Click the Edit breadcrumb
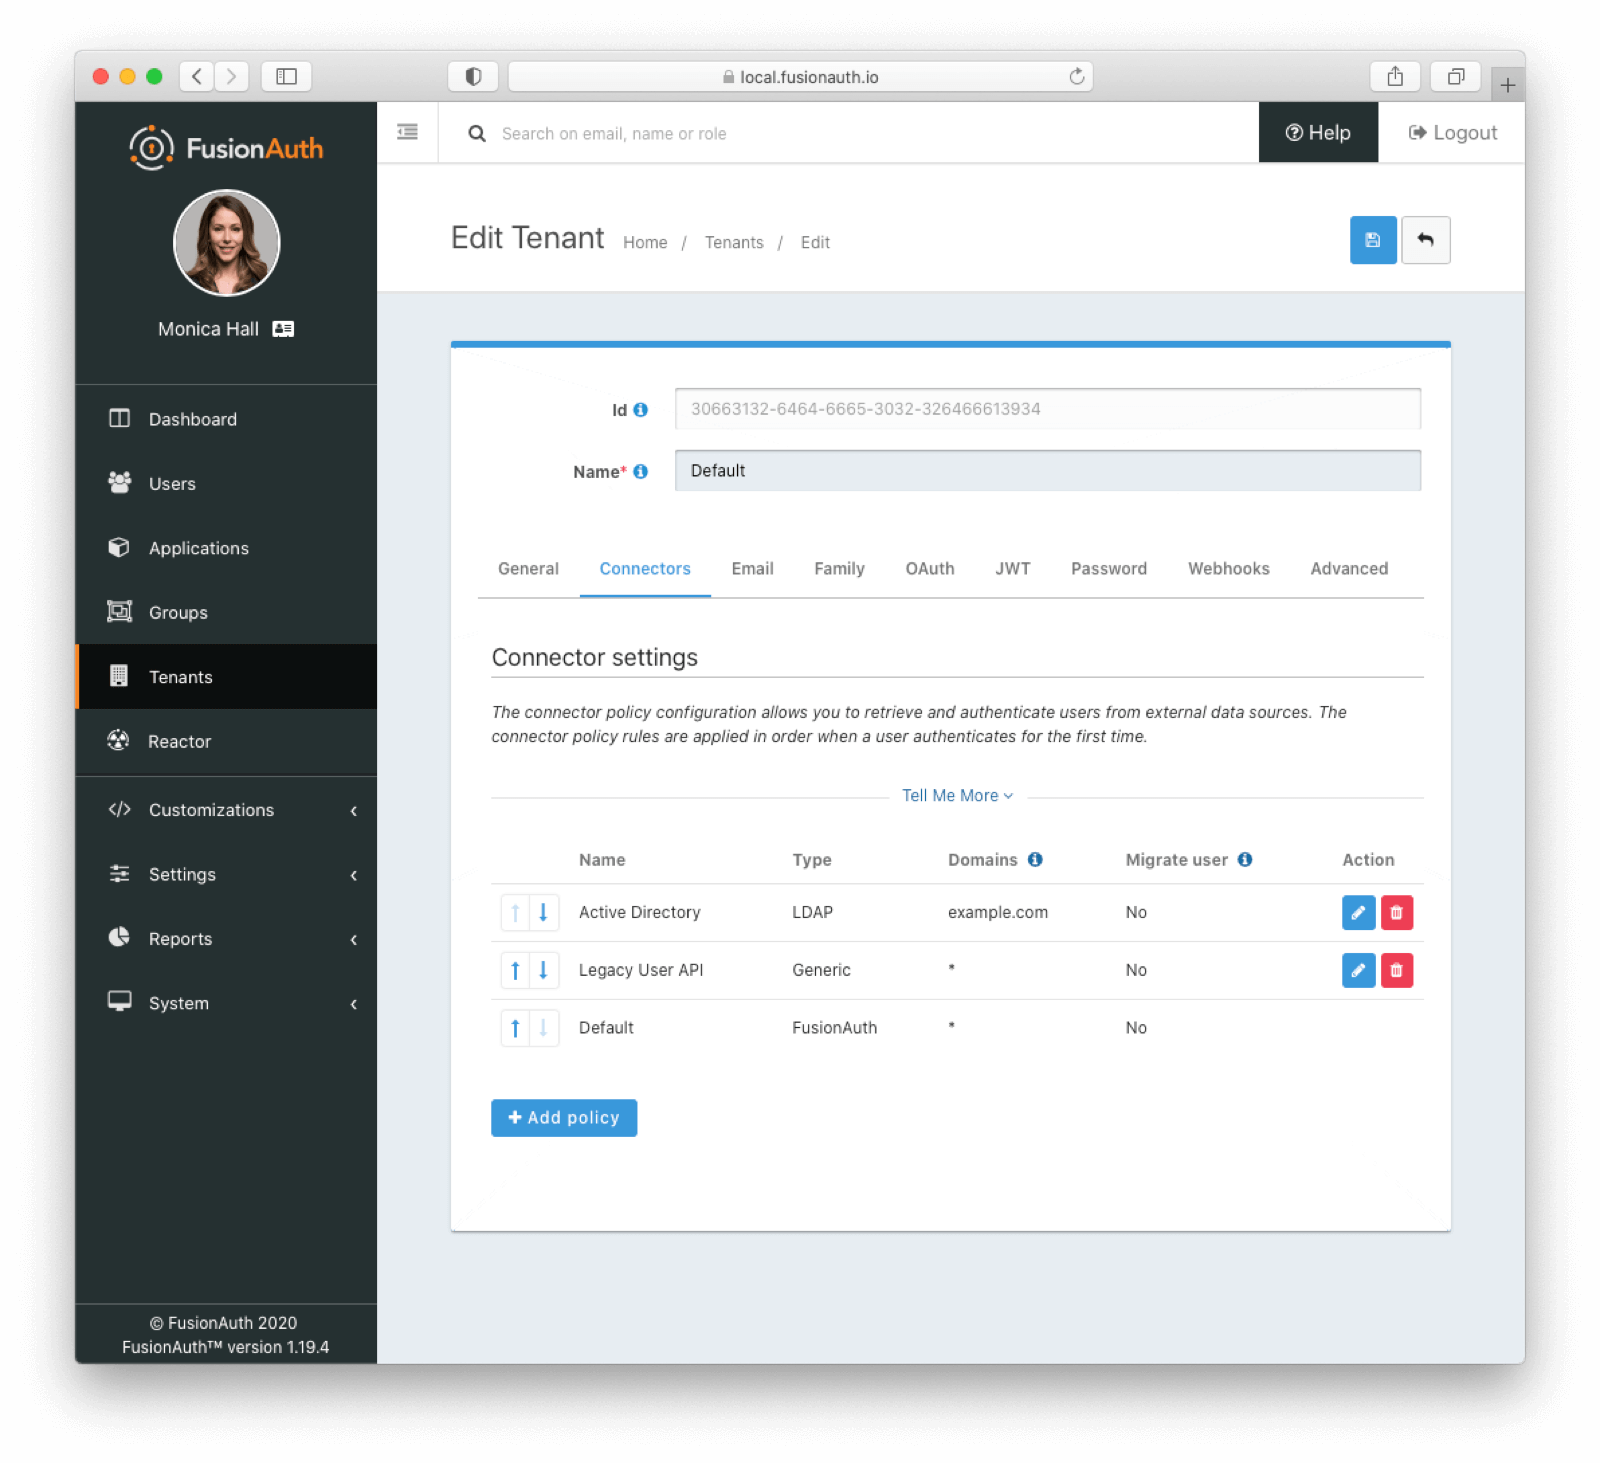 click(x=815, y=242)
